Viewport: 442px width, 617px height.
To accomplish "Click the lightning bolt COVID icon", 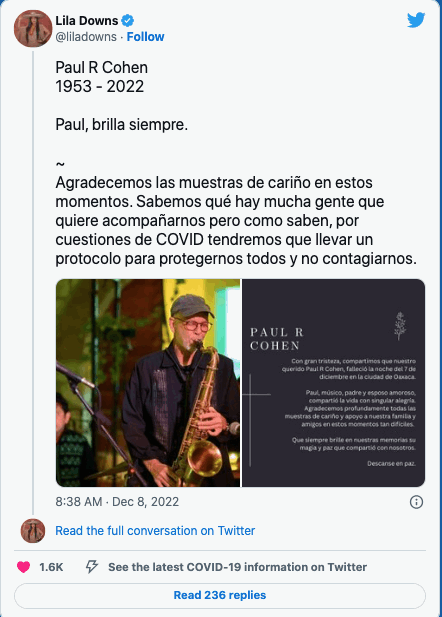I will [x=92, y=567].
